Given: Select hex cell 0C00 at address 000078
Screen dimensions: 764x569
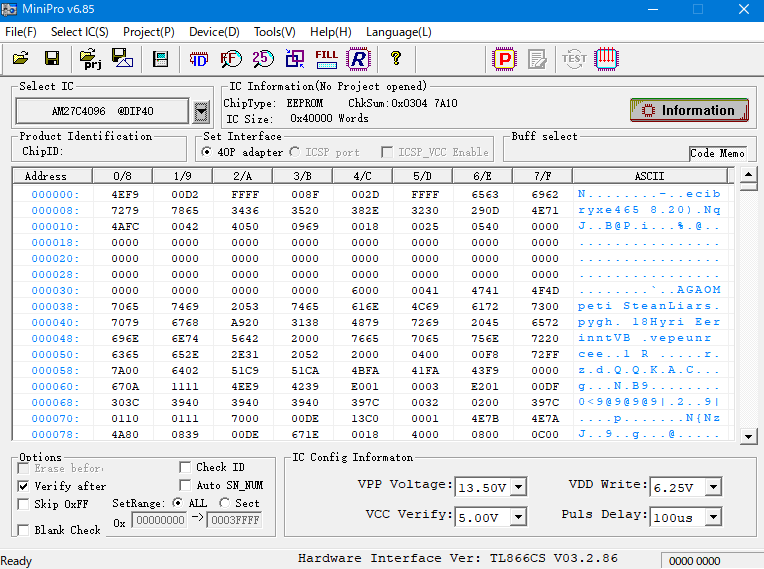Looking at the screenshot, I should pos(545,435).
